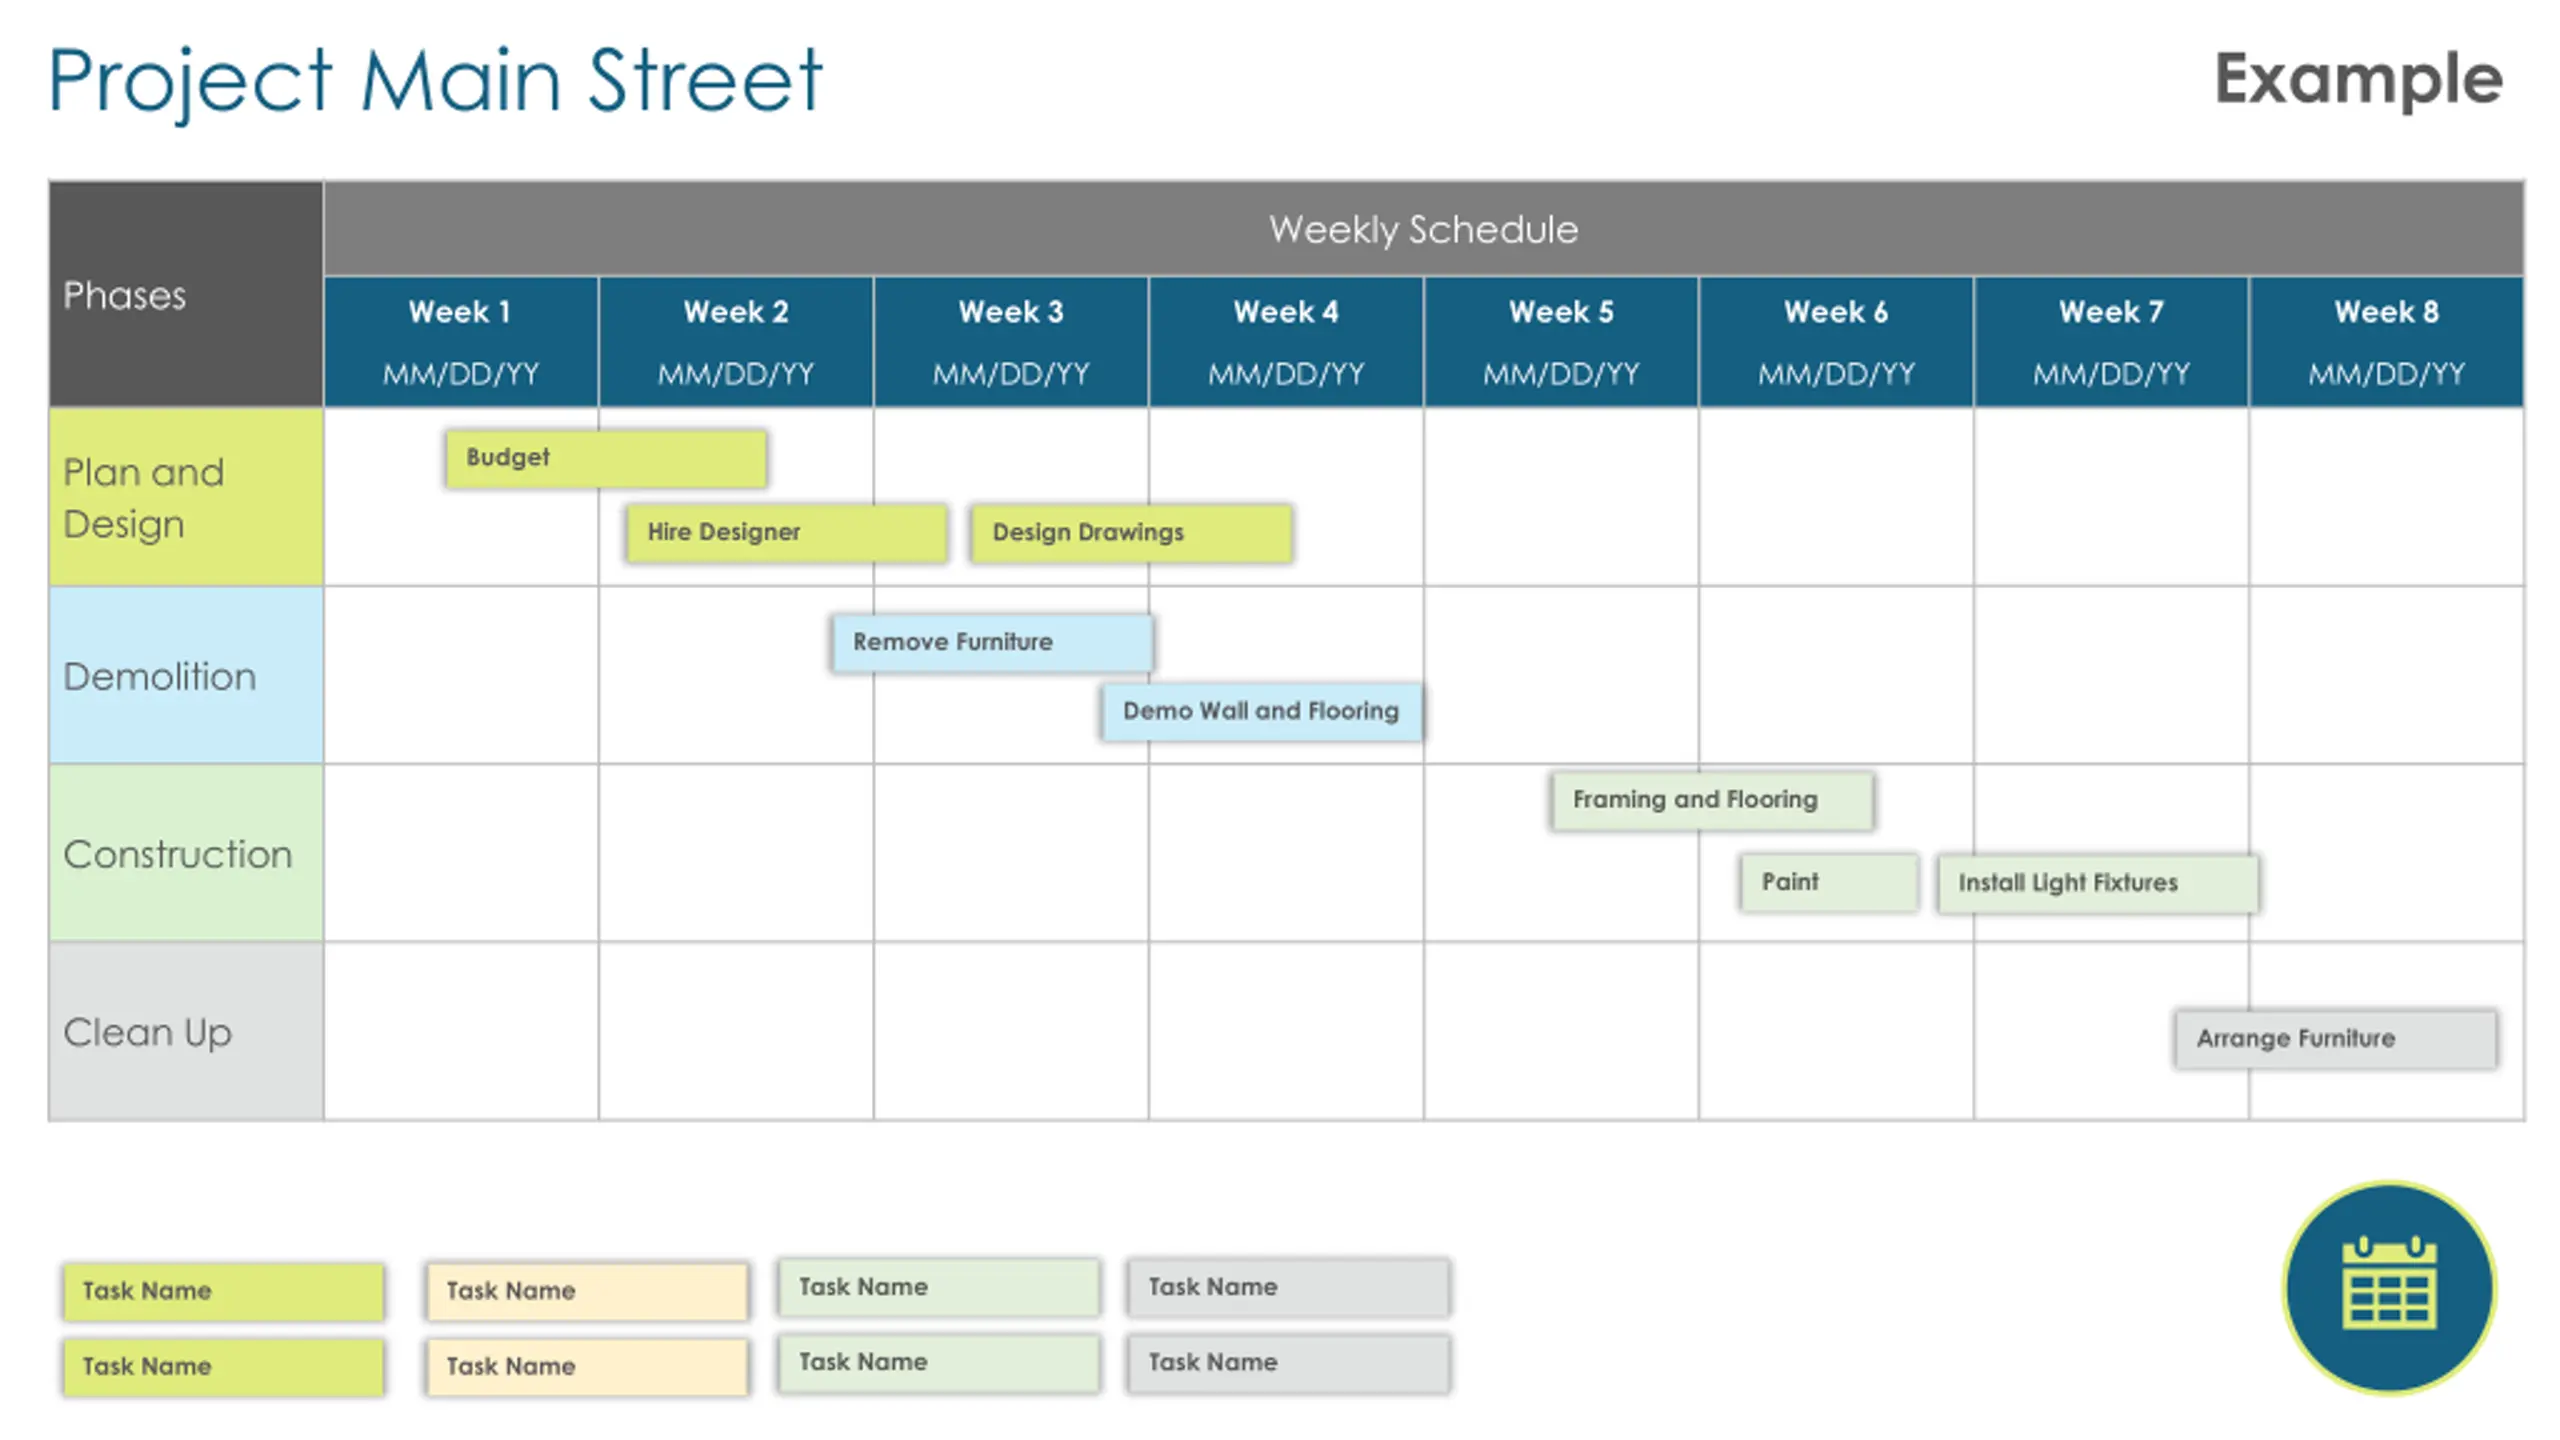Screen dimensions: 2560x1440
Task: Select the lower gray Task Name box
Action: click(x=1288, y=1363)
